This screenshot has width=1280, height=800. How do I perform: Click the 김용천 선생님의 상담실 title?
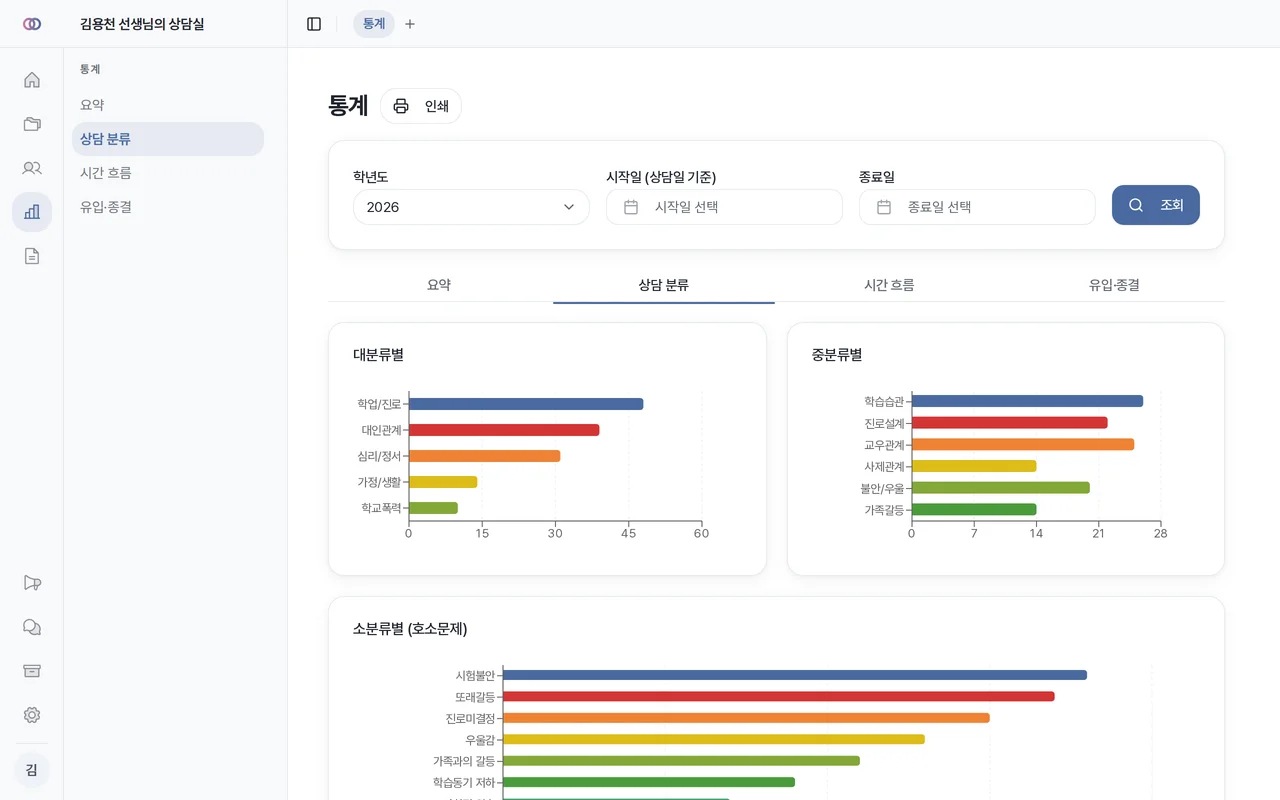(x=142, y=24)
